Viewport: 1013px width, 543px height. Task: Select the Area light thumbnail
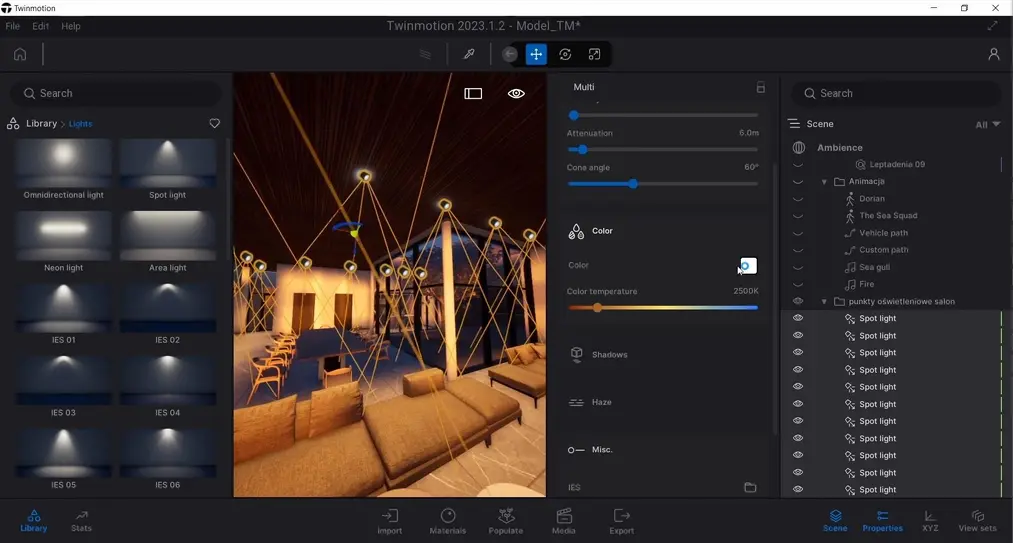pyautogui.click(x=167, y=235)
